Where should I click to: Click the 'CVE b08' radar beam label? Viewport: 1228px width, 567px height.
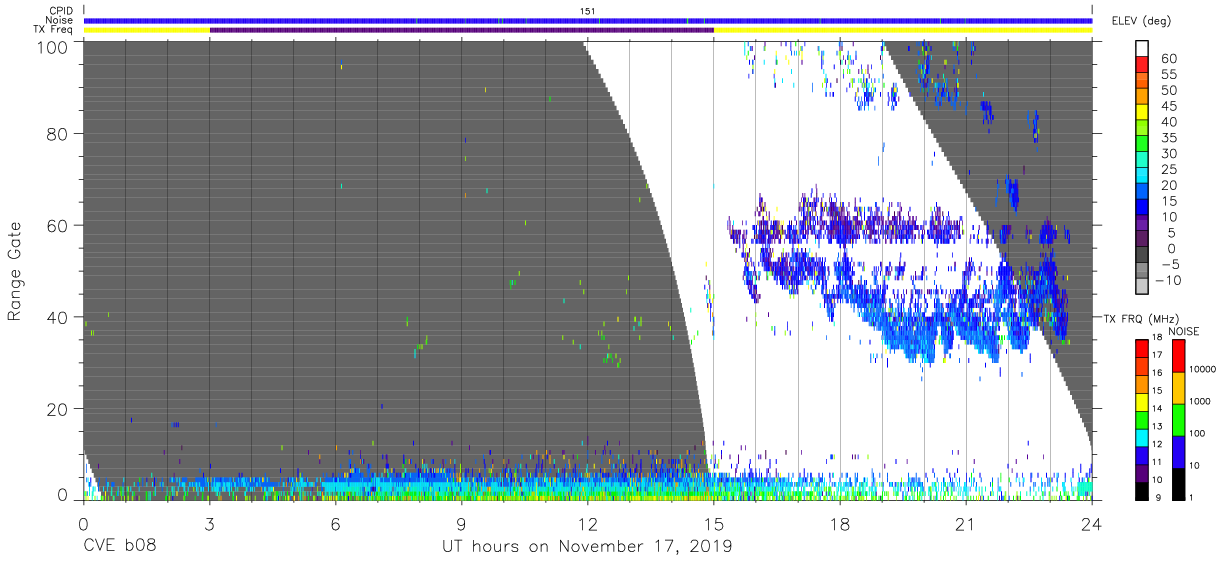tap(119, 546)
